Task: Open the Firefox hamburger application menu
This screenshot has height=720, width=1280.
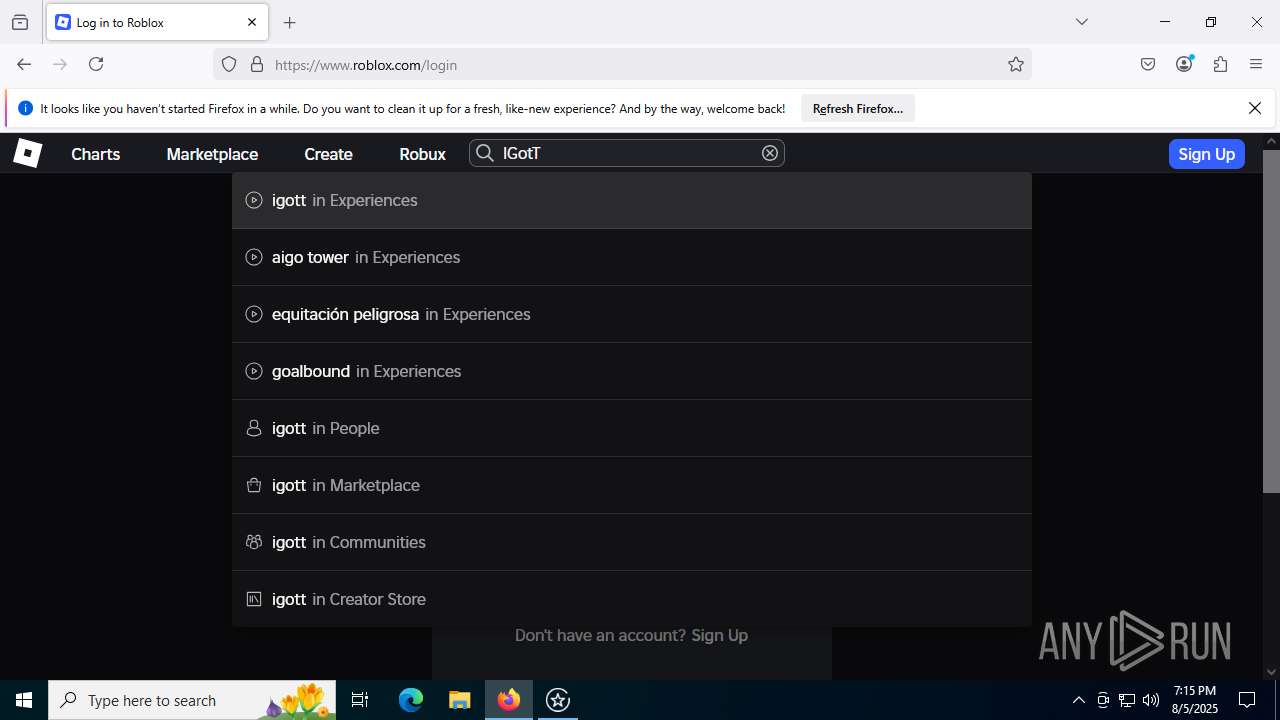Action: 1256,64
